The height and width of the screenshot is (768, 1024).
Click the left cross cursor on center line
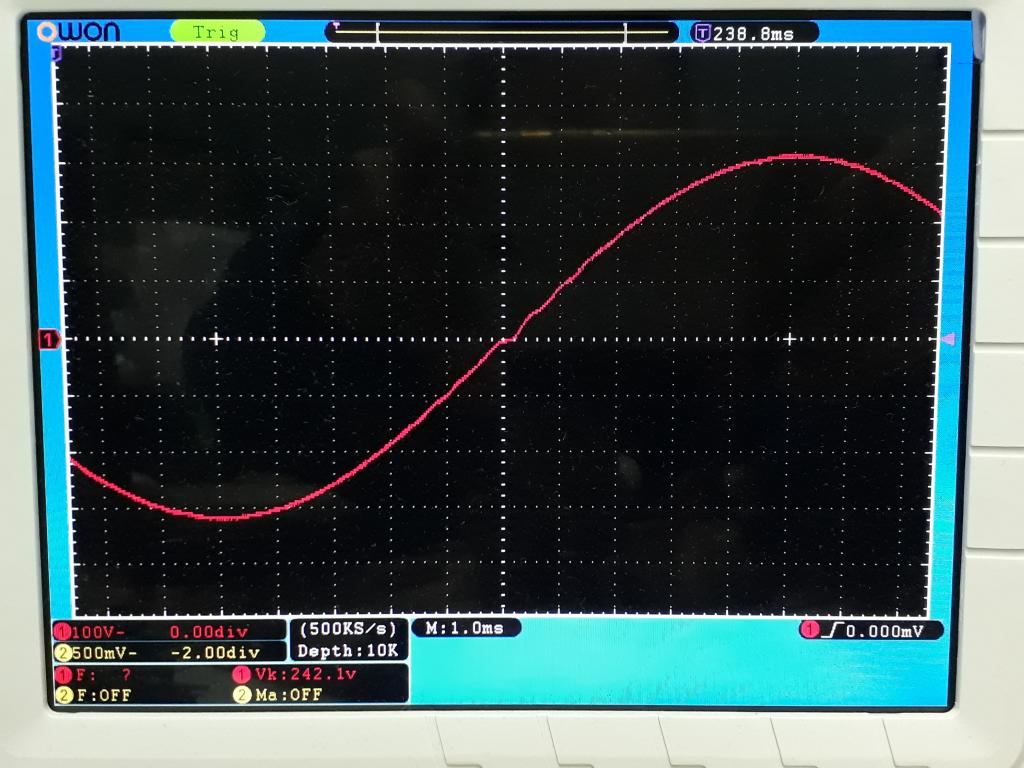[216, 339]
